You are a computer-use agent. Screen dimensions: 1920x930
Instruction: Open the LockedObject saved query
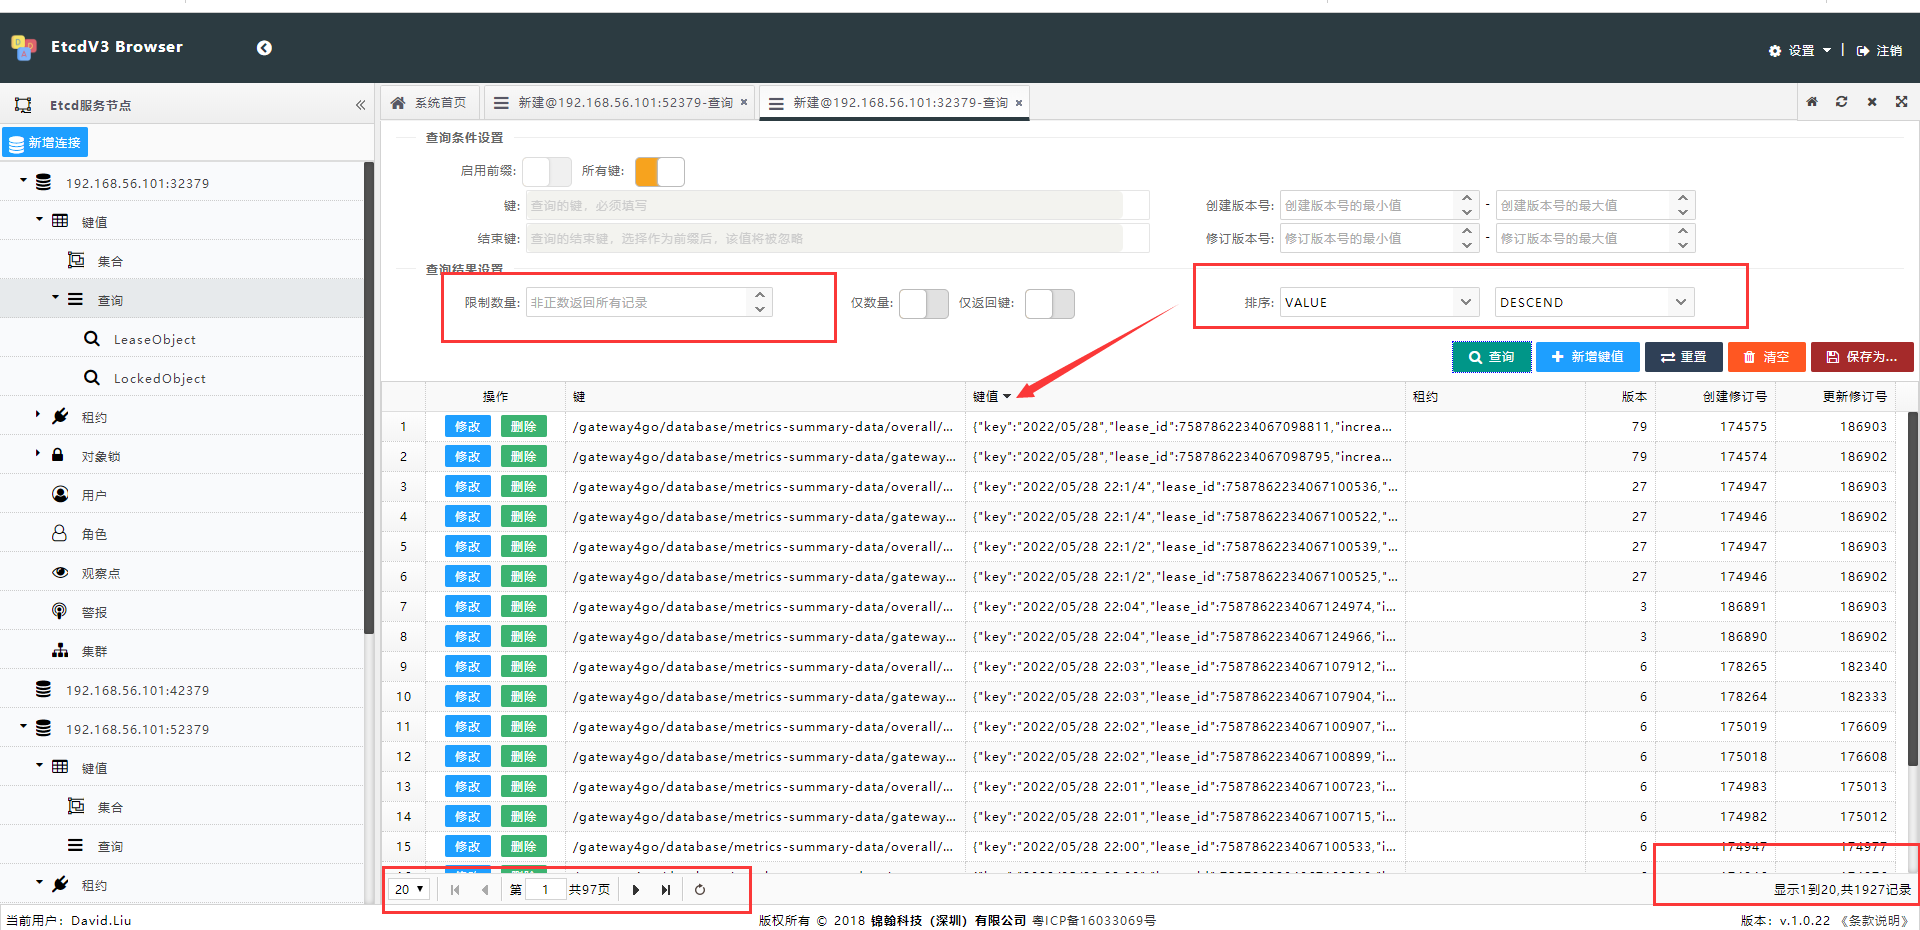click(159, 378)
